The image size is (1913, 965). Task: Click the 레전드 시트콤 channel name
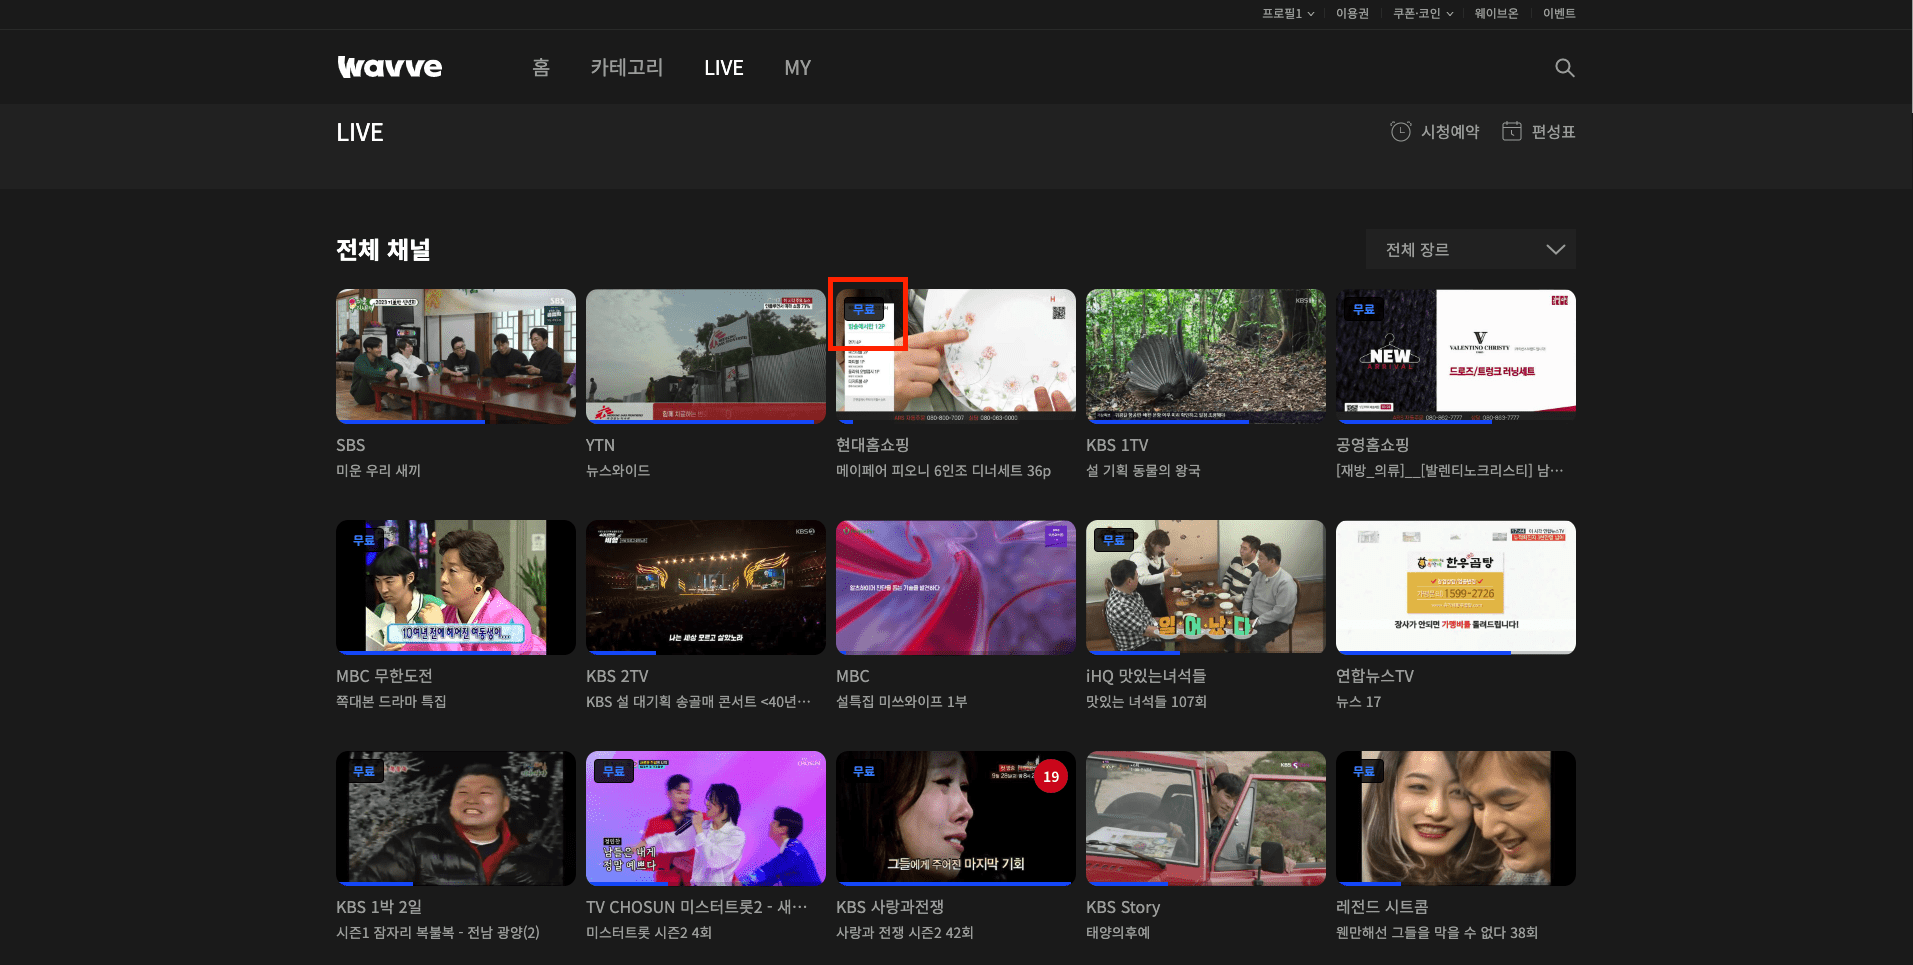(1382, 907)
